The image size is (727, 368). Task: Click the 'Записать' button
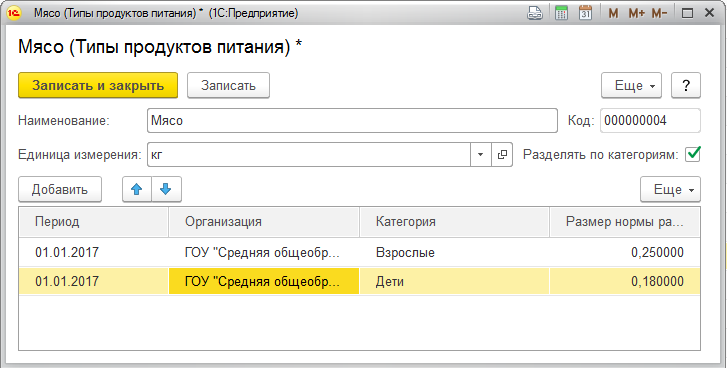click(x=228, y=85)
